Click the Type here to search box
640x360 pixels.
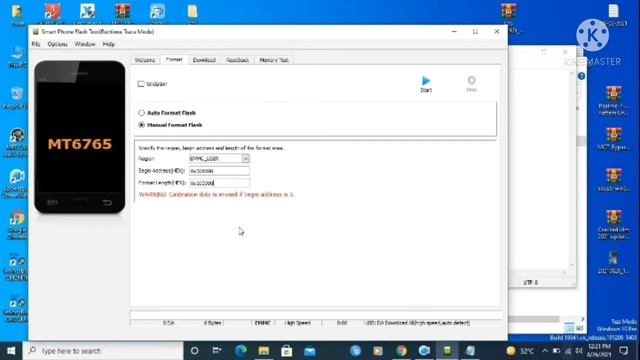tap(103, 351)
